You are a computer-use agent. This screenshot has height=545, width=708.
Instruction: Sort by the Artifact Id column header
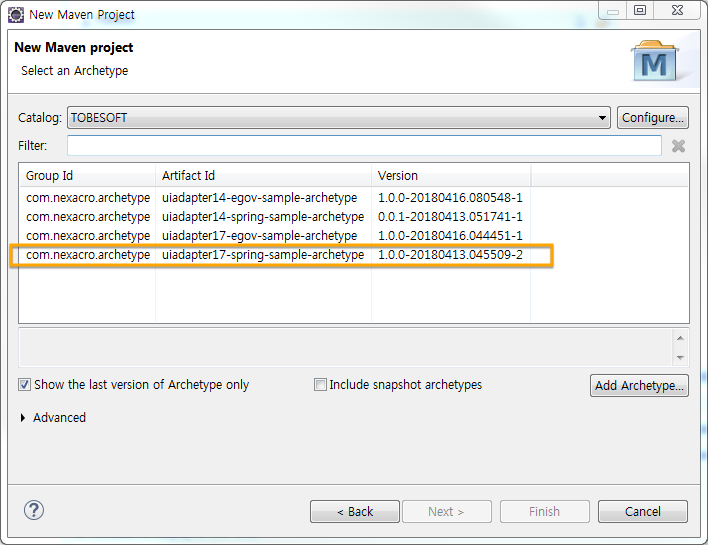point(263,176)
